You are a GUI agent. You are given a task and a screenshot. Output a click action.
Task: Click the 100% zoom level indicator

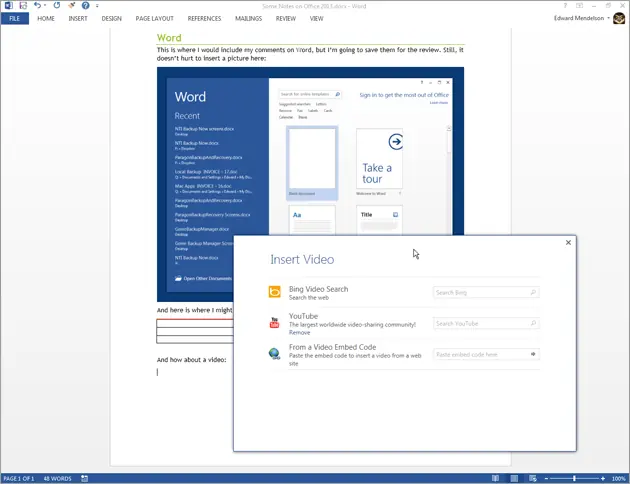coord(618,478)
